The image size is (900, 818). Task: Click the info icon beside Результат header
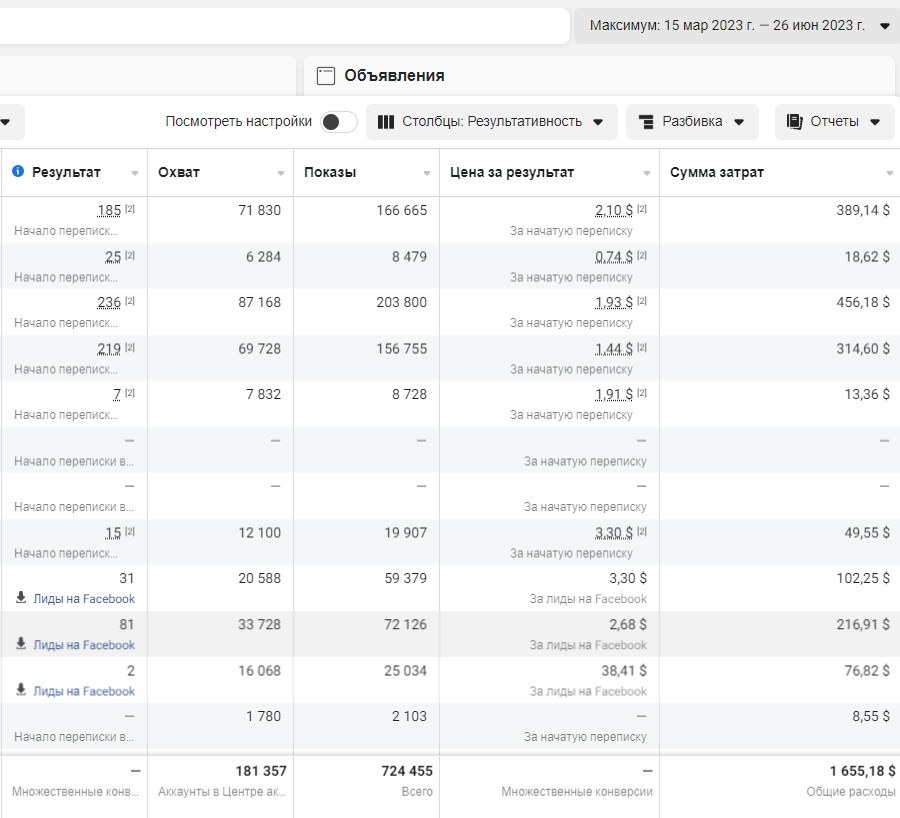18,172
